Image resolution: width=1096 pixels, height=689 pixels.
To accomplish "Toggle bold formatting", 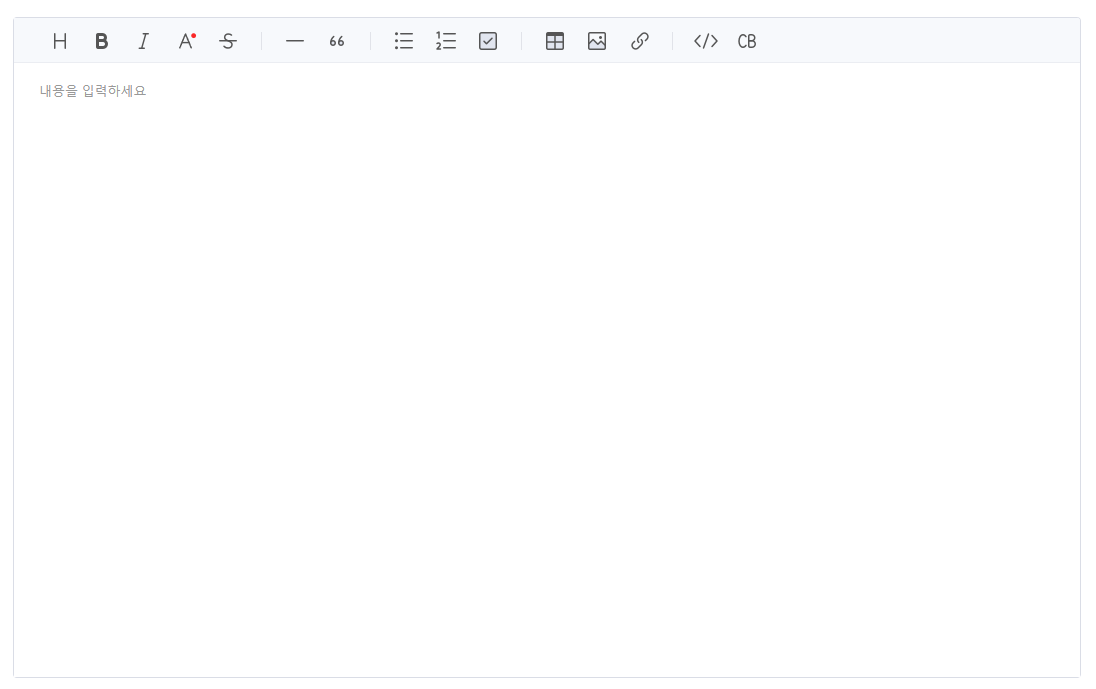I will (102, 41).
